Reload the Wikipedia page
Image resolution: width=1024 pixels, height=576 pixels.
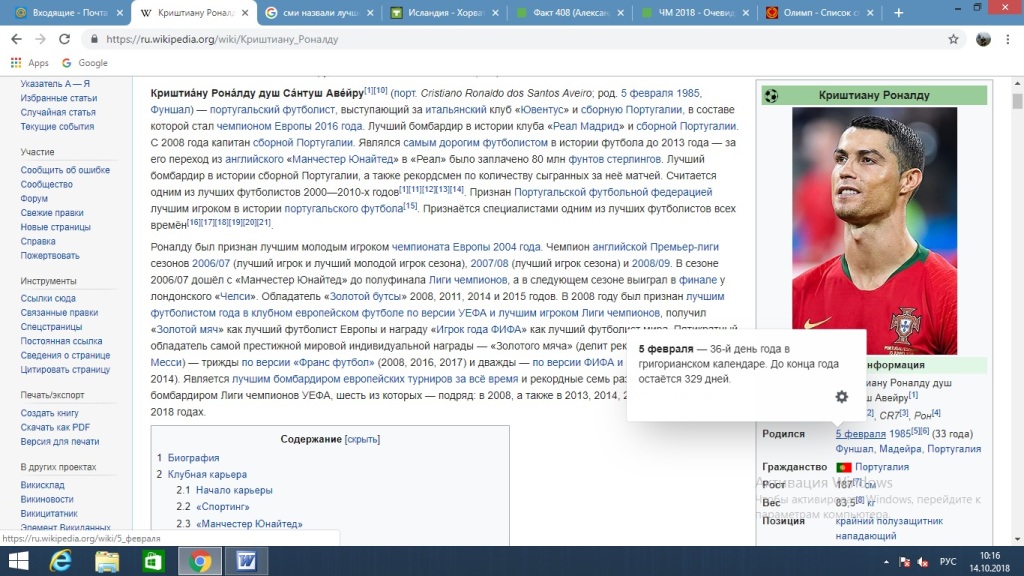click(64, 39)
